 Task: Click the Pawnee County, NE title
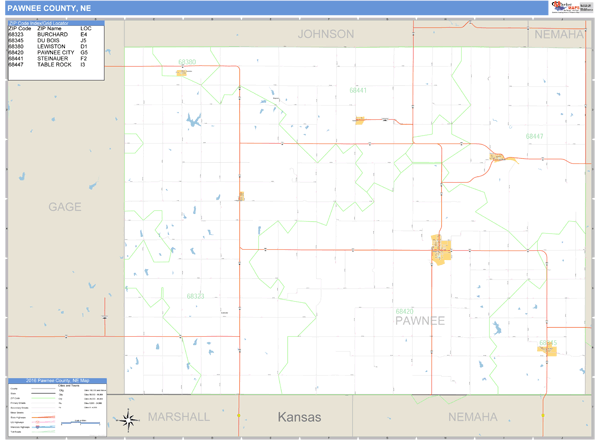tap(50, 7)
